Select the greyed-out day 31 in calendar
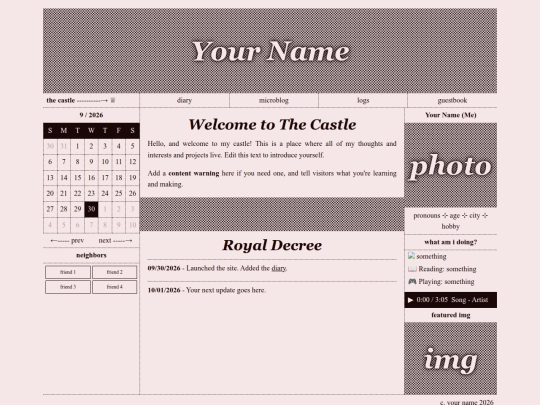Screen dimensions: 540x405 [x=64, y=146]
